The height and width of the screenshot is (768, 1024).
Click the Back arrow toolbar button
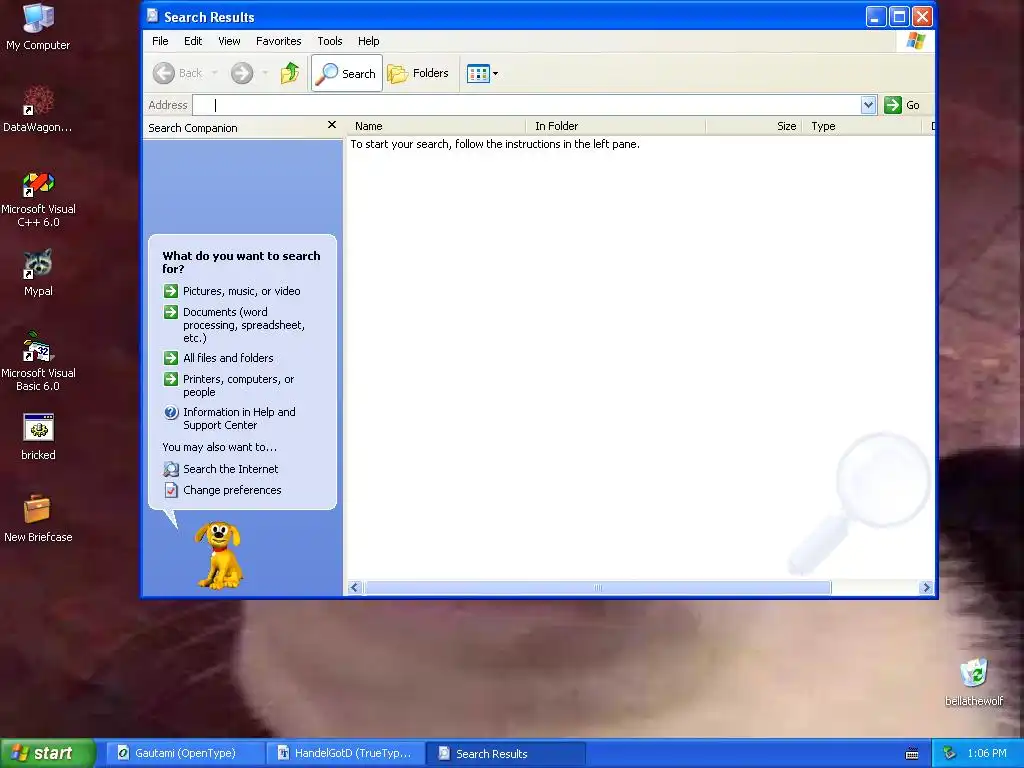(x=178, y=73)
